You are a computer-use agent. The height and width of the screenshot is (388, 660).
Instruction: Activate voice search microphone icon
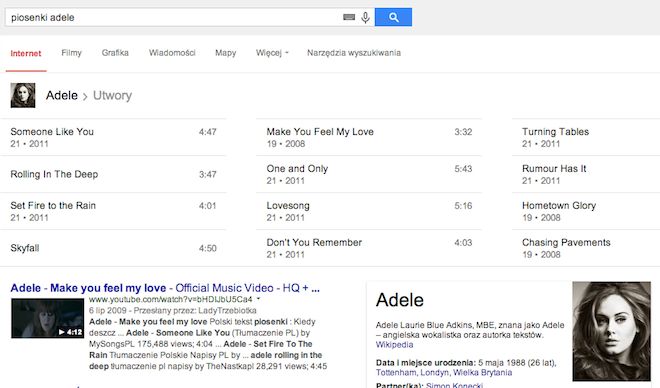coord(365,17)
